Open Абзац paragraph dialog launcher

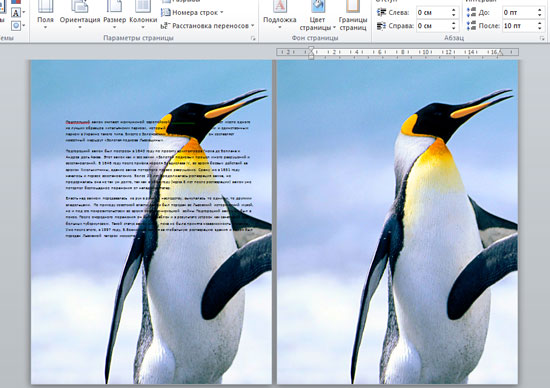(542, 38)
